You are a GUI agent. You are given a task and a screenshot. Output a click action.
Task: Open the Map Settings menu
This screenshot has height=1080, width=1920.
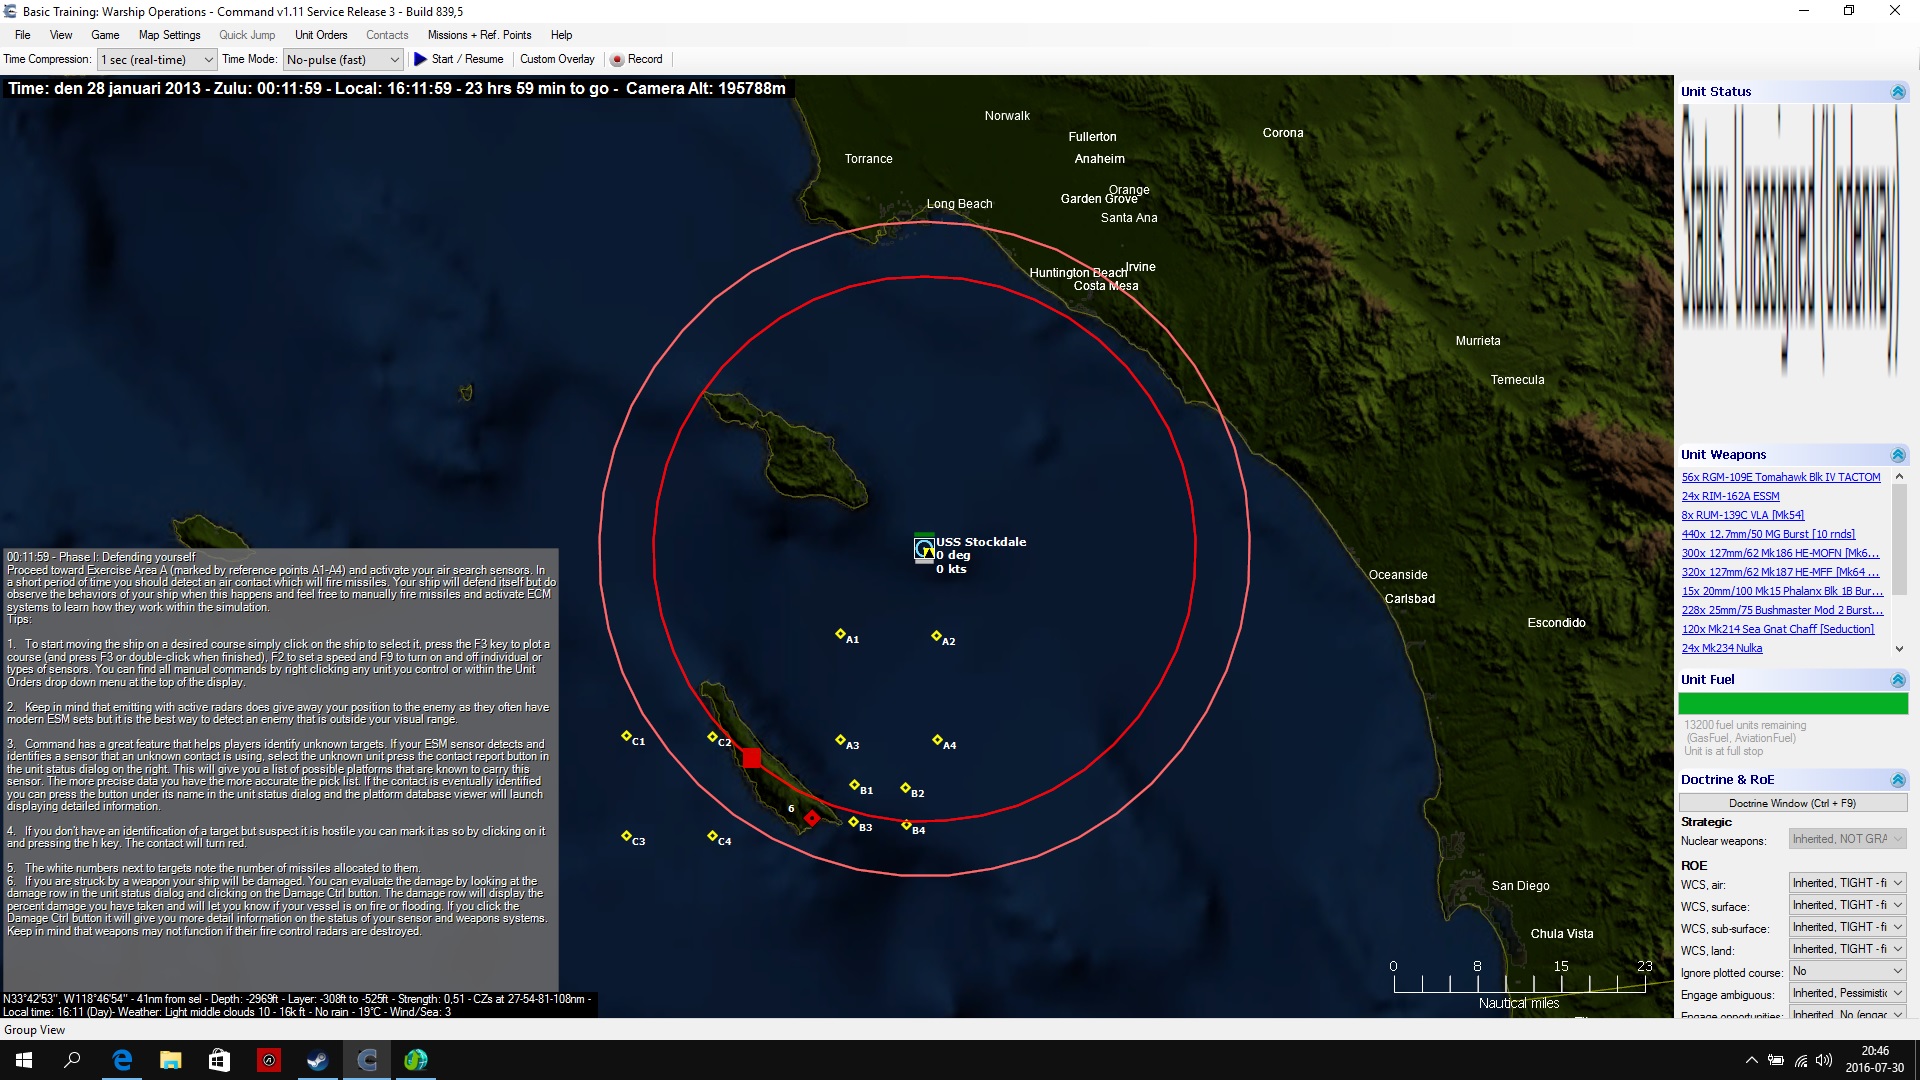[169, 35]
